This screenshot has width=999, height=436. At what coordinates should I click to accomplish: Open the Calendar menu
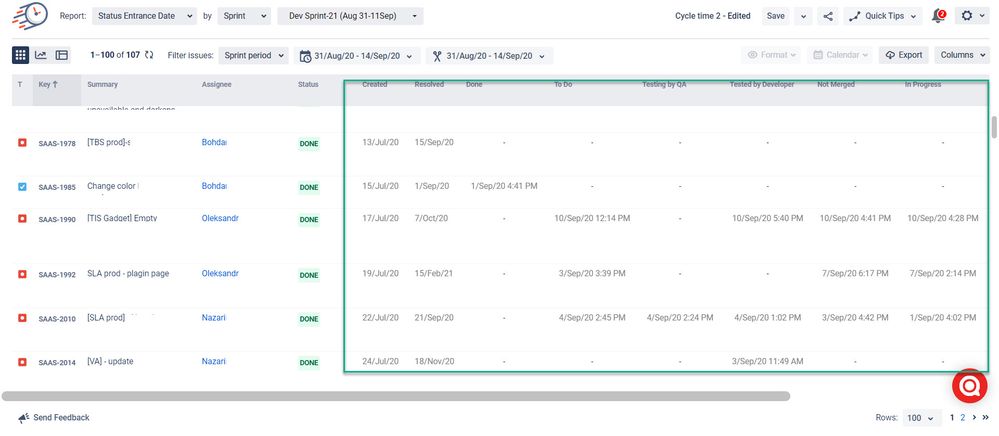click(840, 55)
